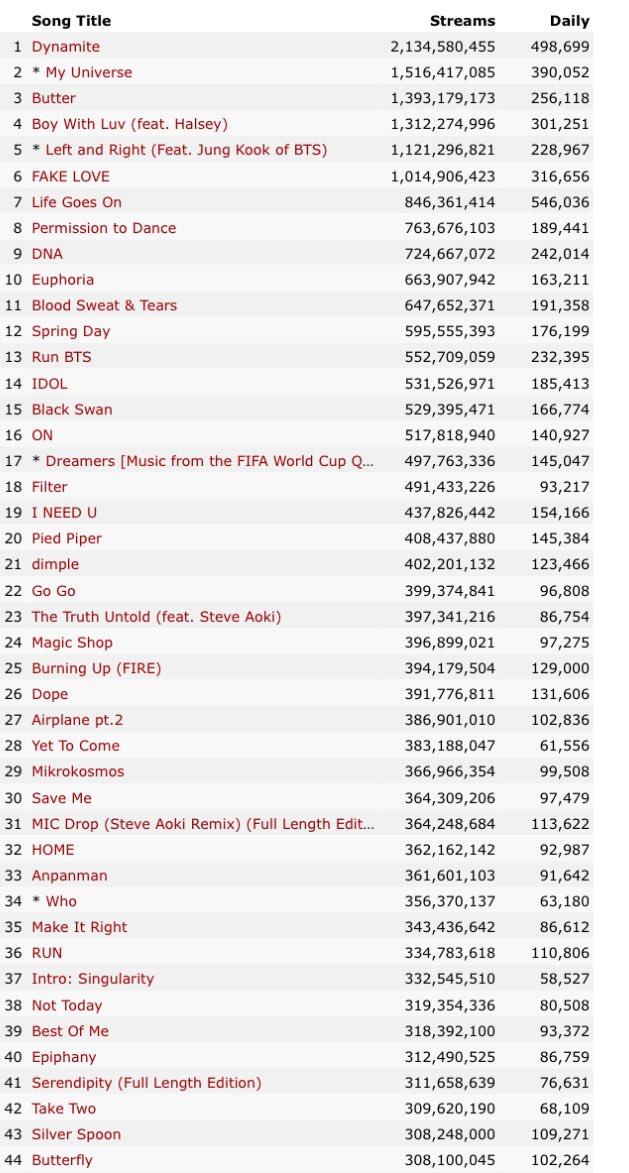This screenshot has height=1173, width=629.
Task: Sort table by Streams column header
Action: [x=462, y=21]
